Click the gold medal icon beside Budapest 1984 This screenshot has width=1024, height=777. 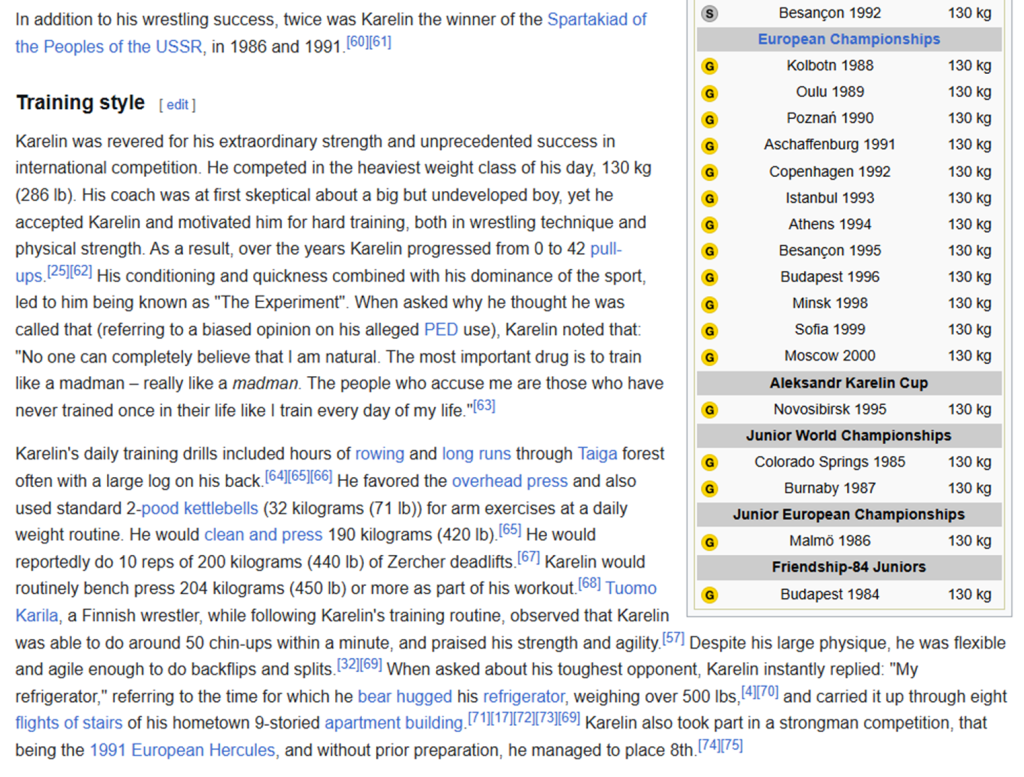pos(710,594)
